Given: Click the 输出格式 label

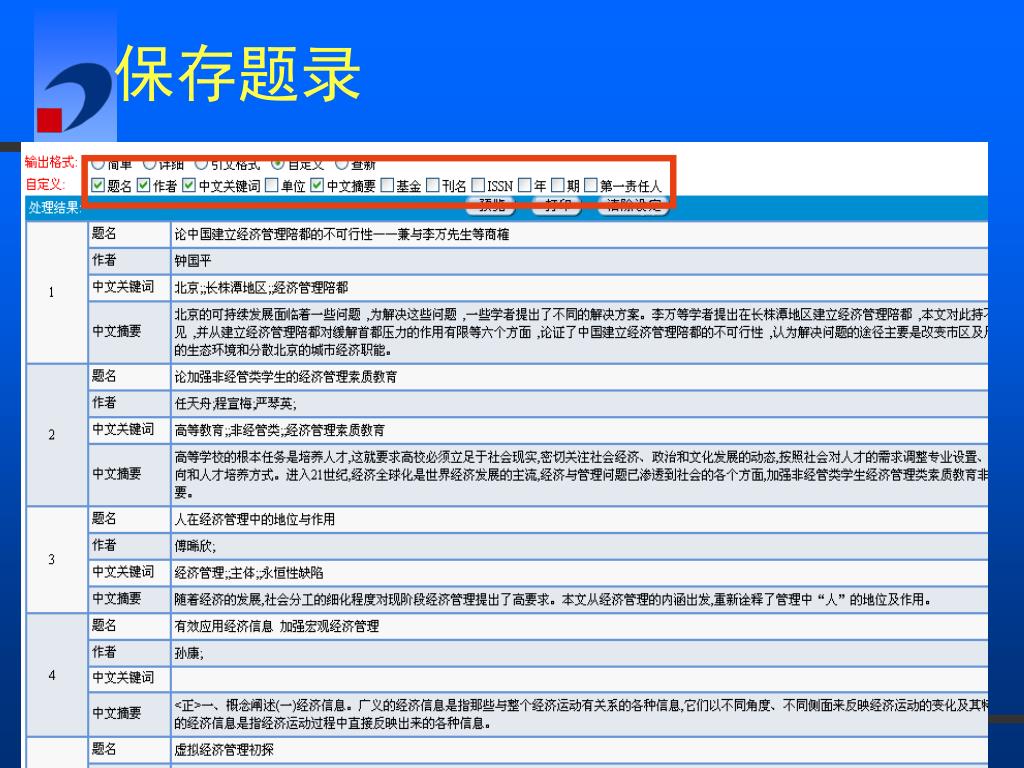Looking at the screenshot, I should pos(51,162).
